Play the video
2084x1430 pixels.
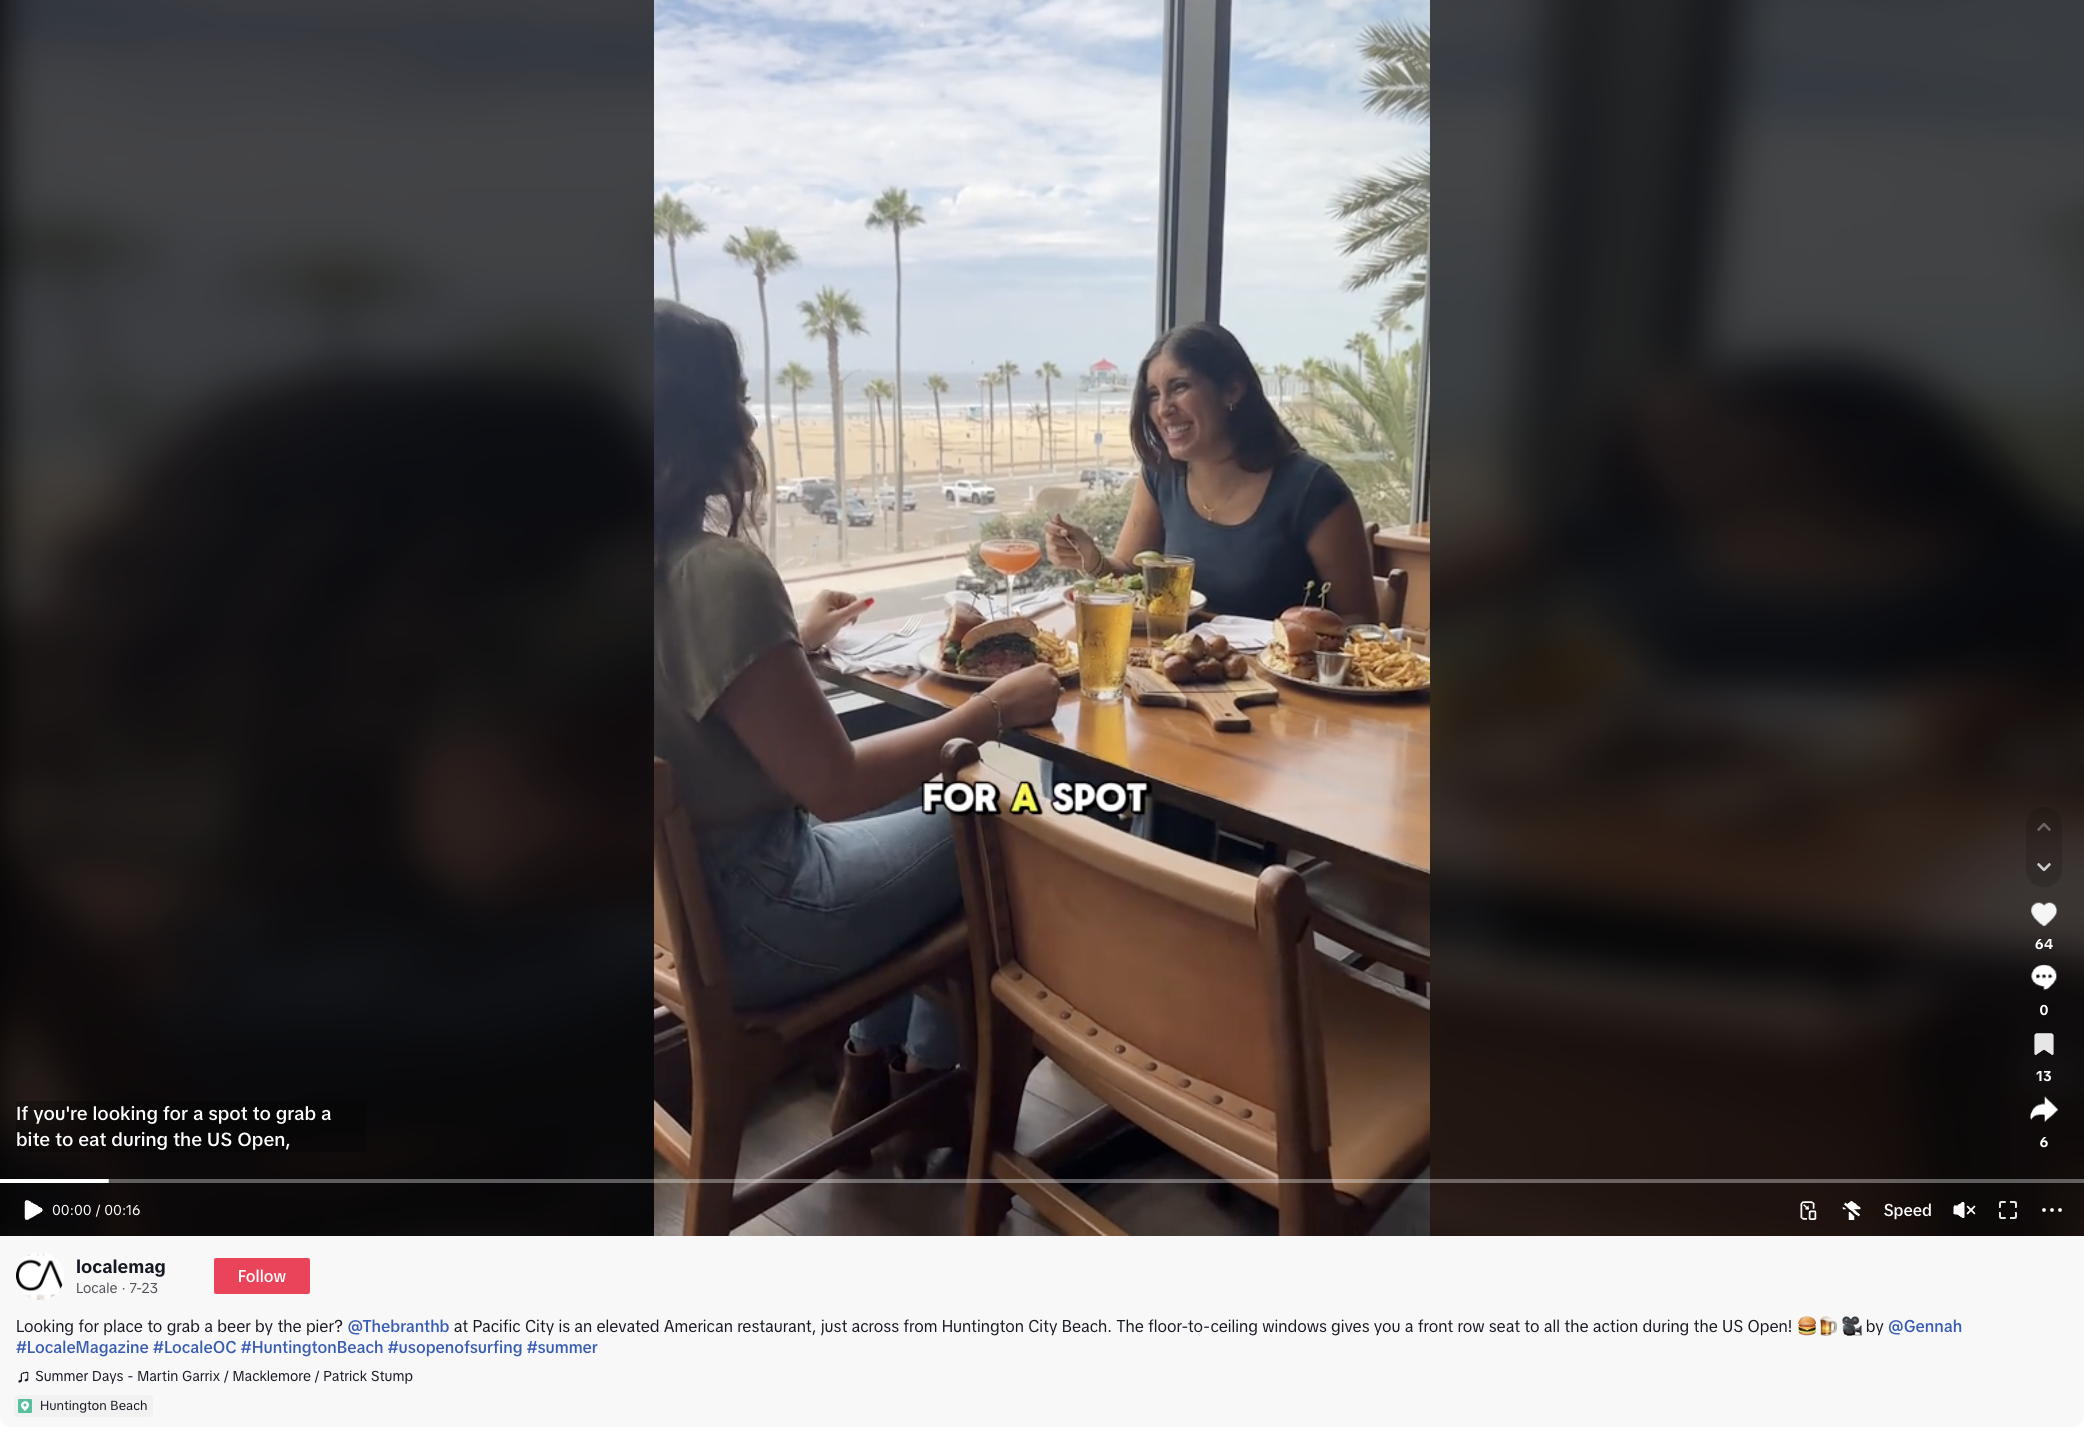[x=32, y=1210]
